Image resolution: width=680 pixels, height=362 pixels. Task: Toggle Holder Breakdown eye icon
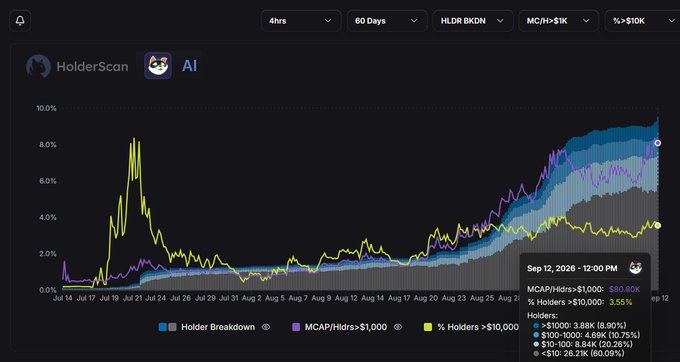pyautogui.click(x=266, y=327)
